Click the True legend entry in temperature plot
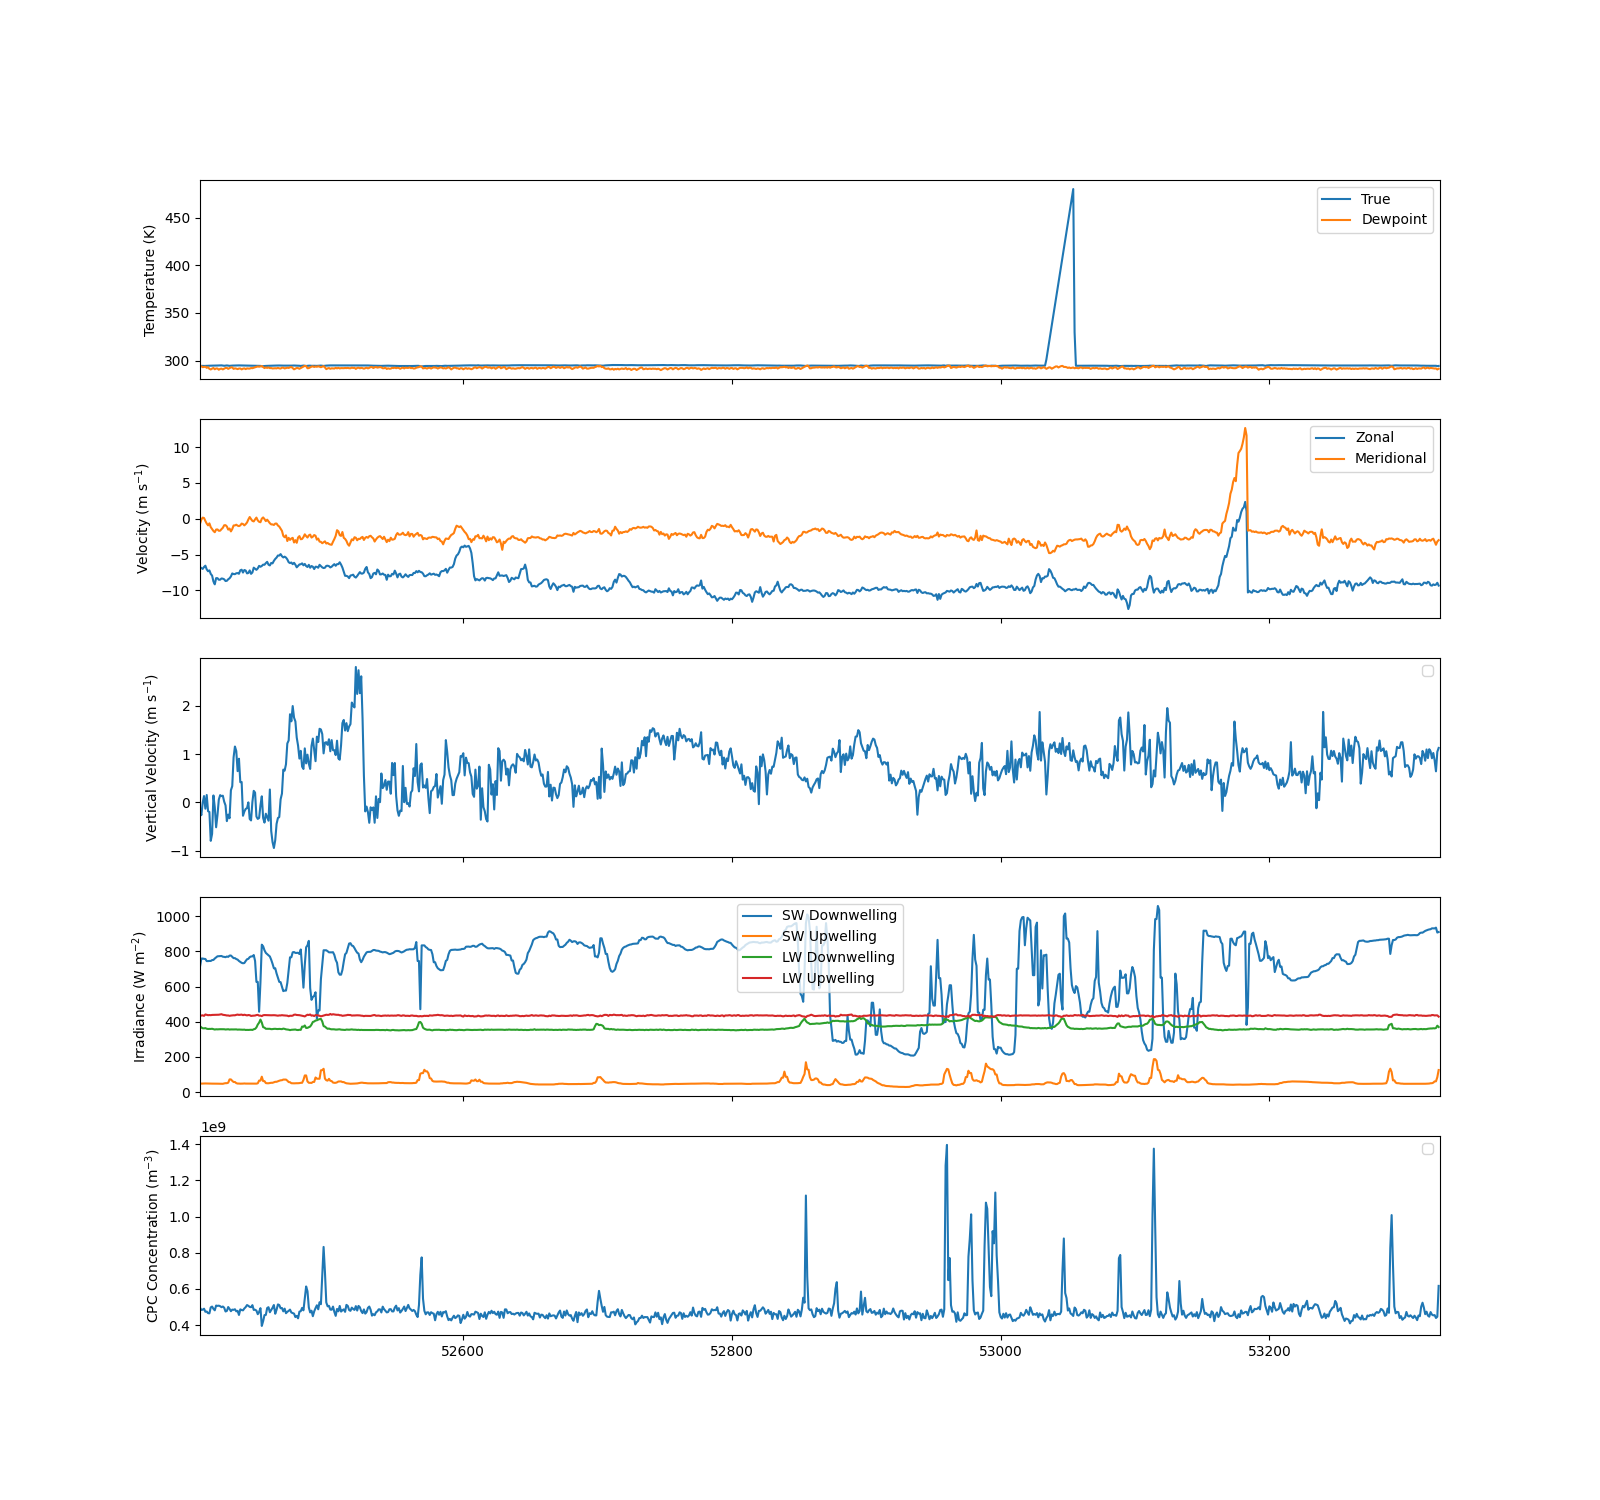 click(x=1374, y=199)
